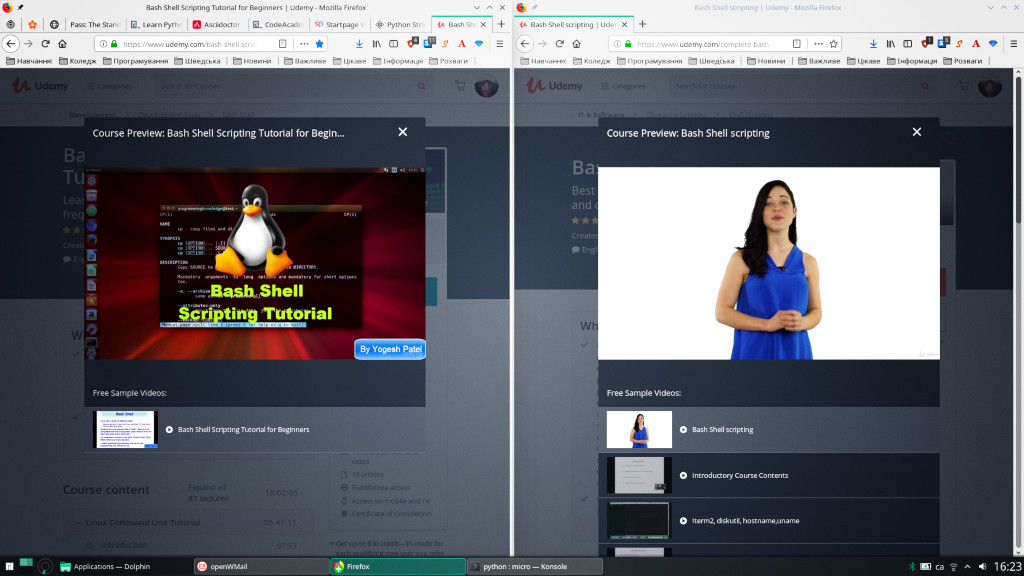Open thumbnail of Introductory Course Contents video
The width and height of the screenshot is (1024, 576).
point(639,475)
